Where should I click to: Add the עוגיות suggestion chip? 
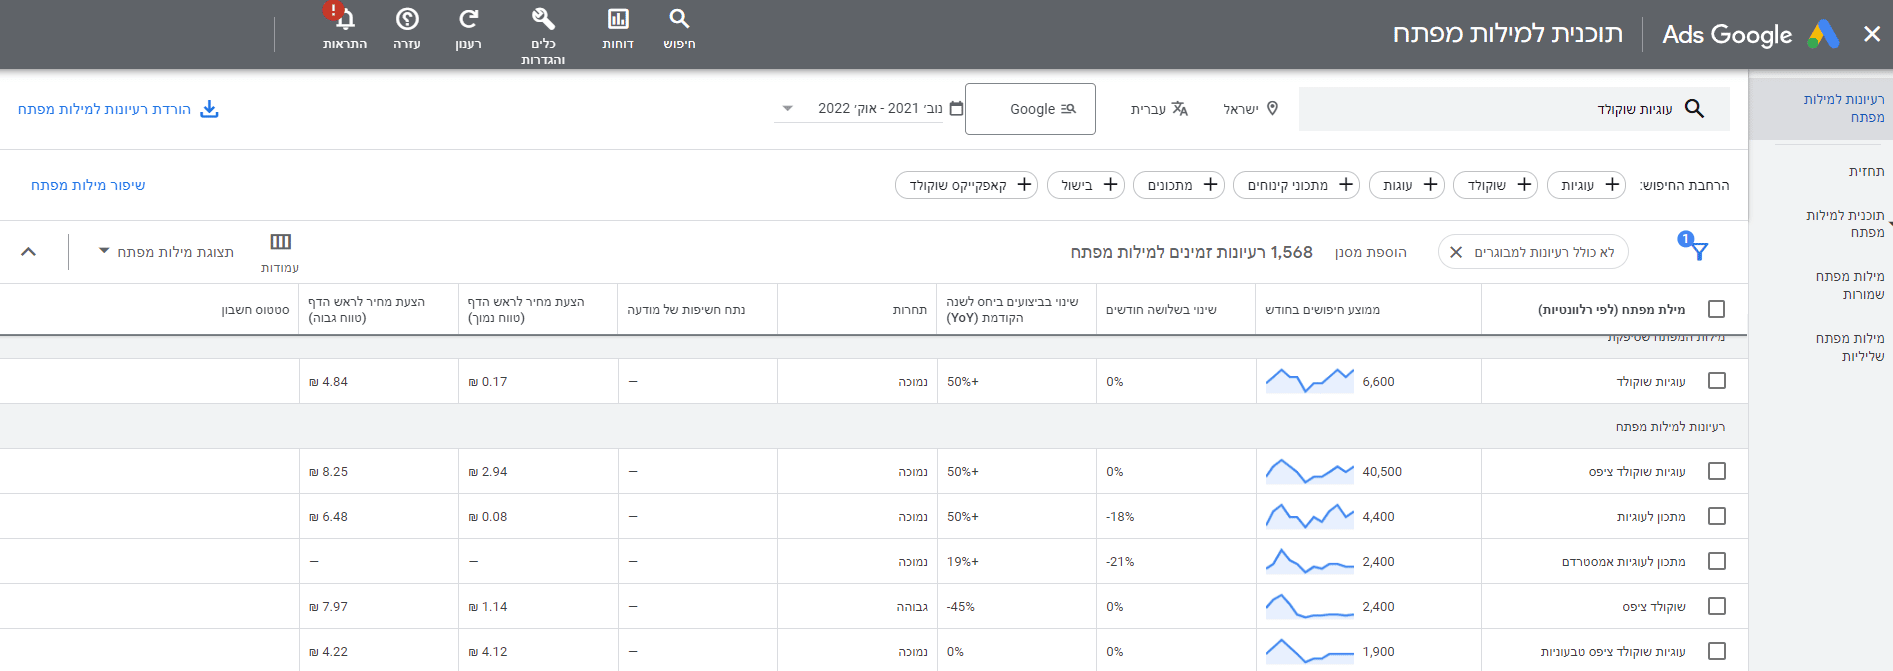1586,185
